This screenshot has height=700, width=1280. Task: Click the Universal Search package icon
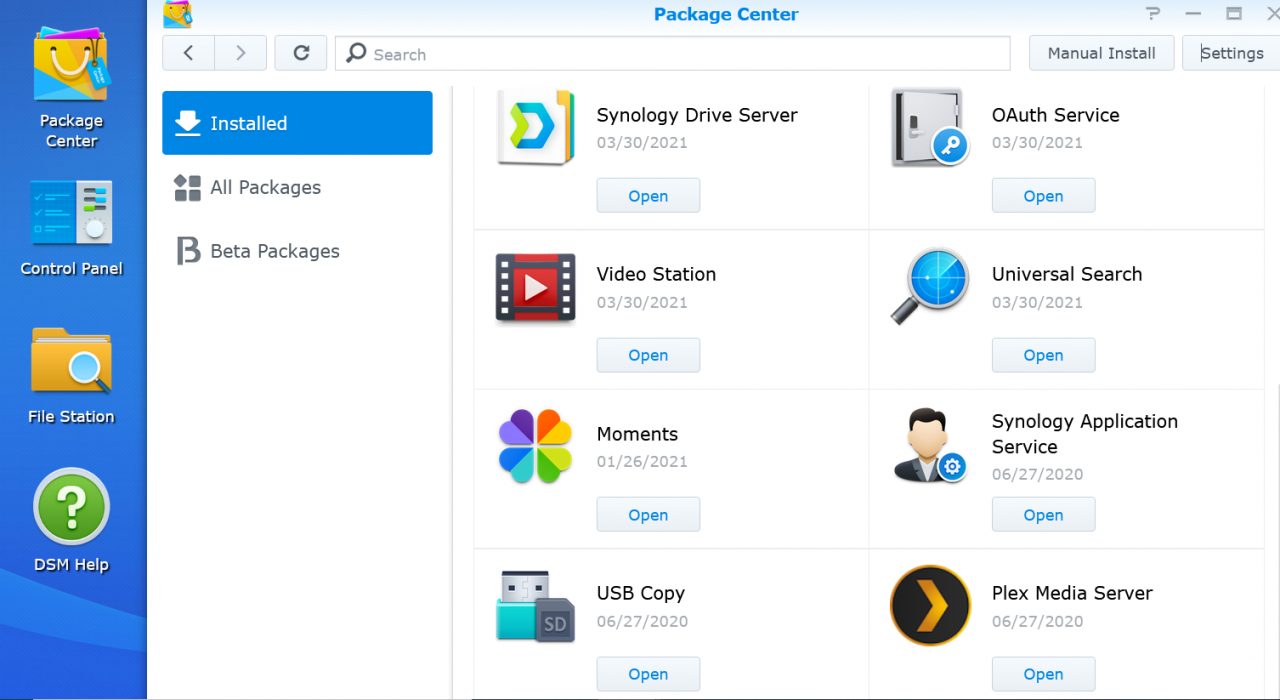pos(930,287)
